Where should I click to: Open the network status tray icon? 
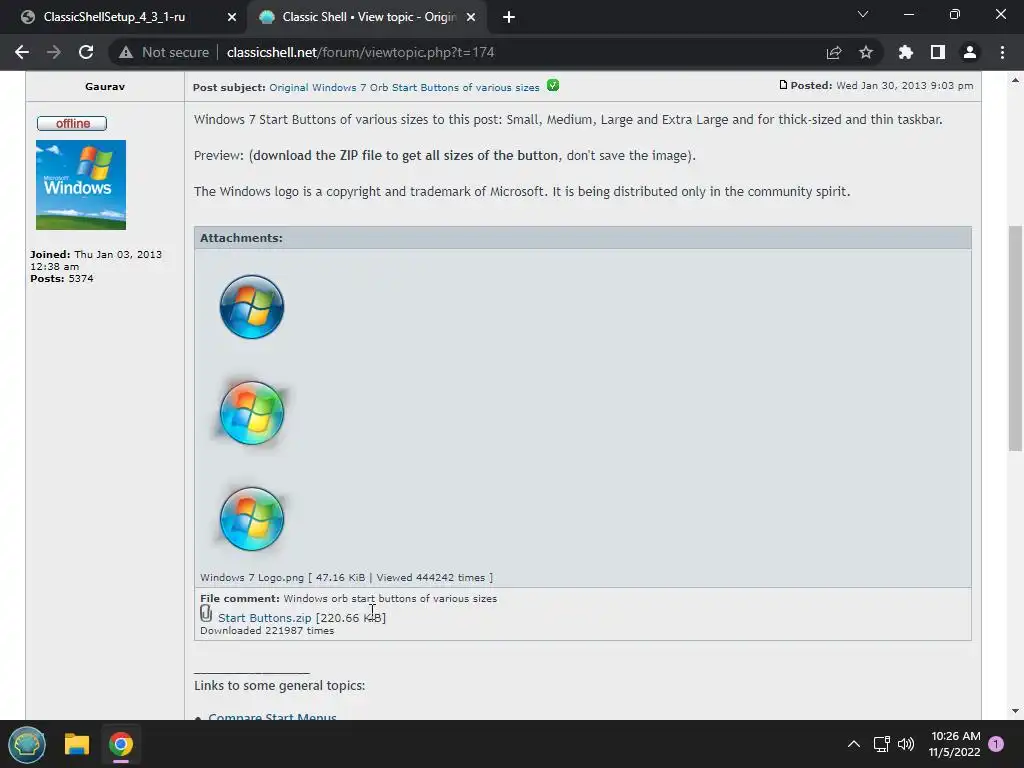point(882,744)
